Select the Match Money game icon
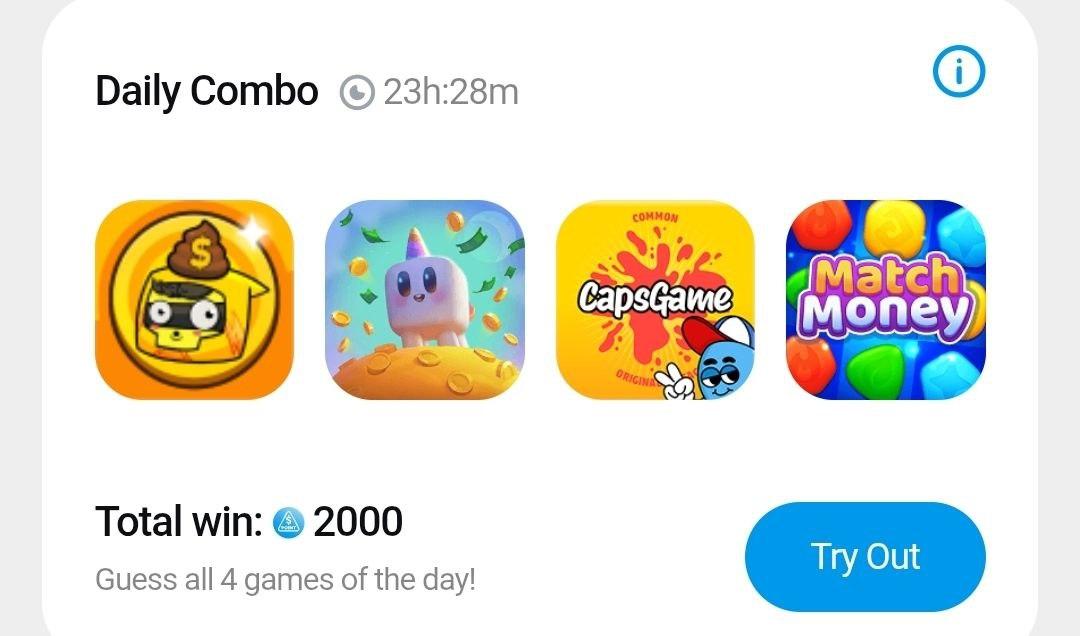1080x636 pixels. (x=886, y=300)
